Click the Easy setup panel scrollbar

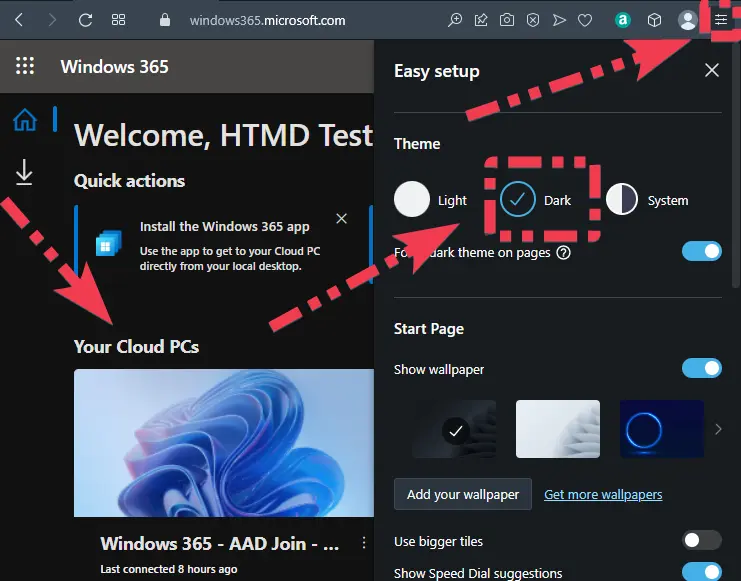pyautogui.click(x=735, y=165)
